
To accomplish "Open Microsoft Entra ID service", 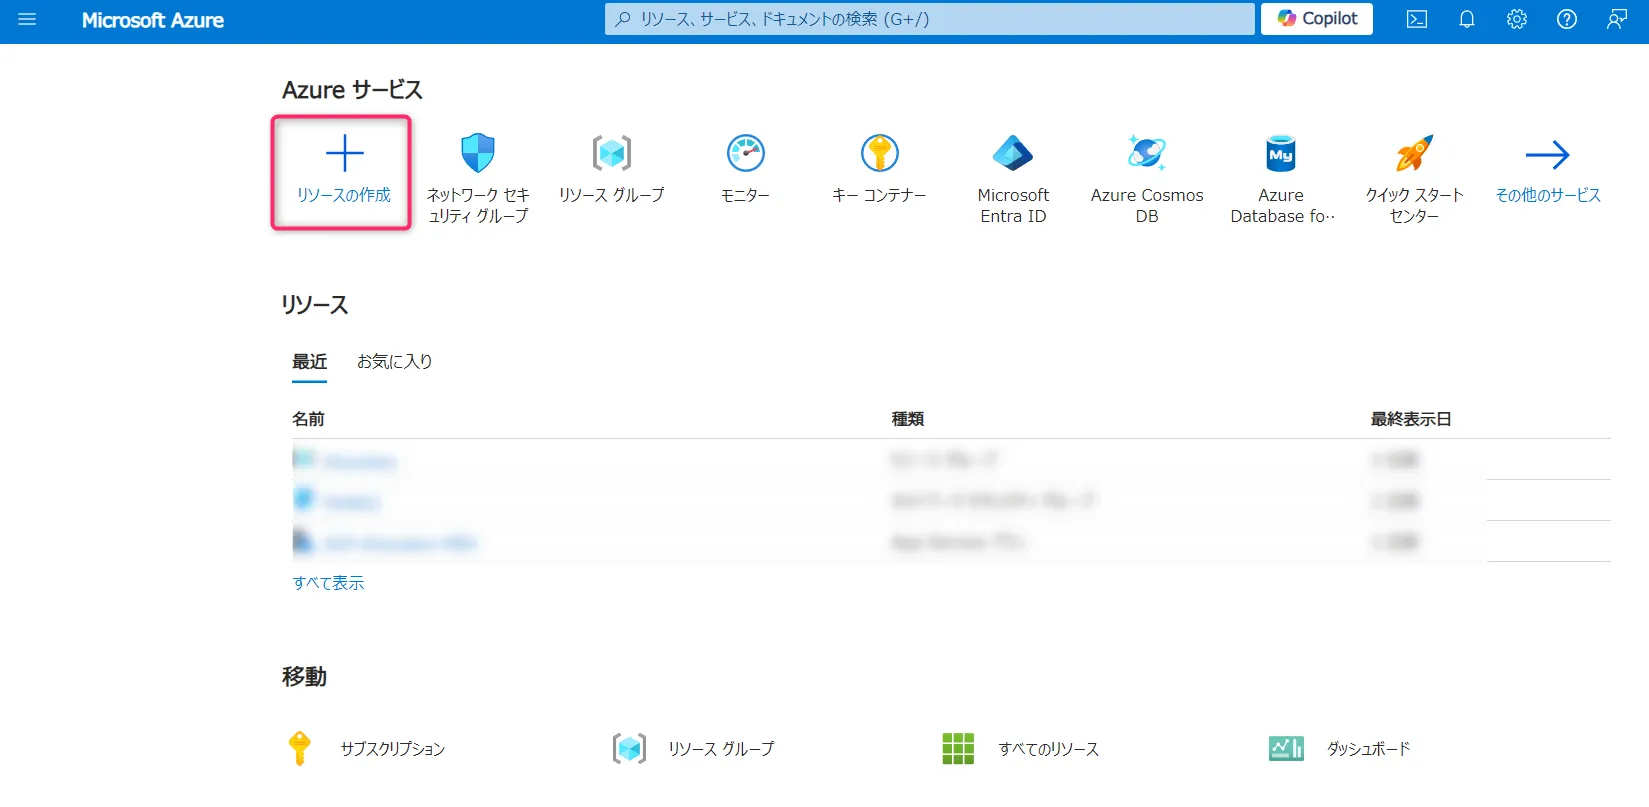I will [1013, 153].
